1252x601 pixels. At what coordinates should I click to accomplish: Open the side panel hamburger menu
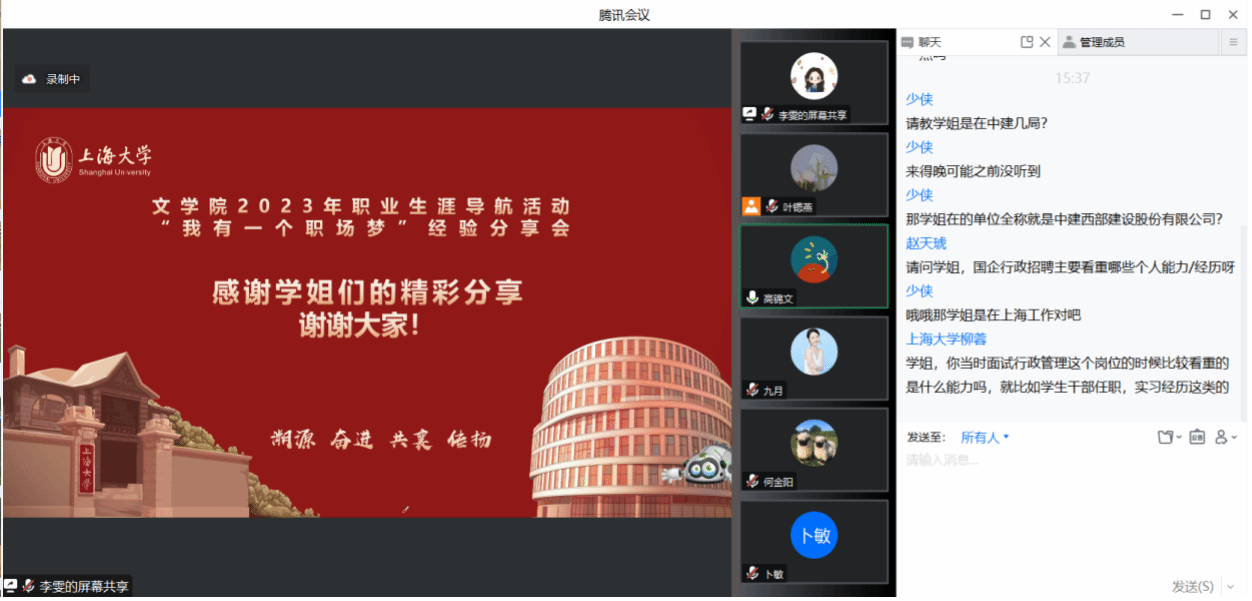point(1235,42)
